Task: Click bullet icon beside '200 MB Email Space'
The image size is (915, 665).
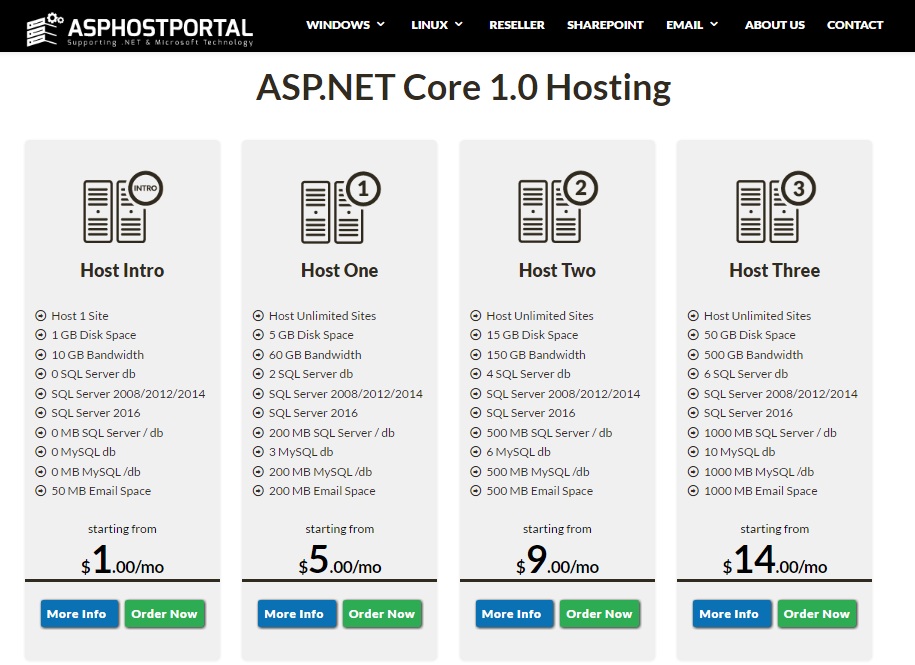Action: click(258, 491)
